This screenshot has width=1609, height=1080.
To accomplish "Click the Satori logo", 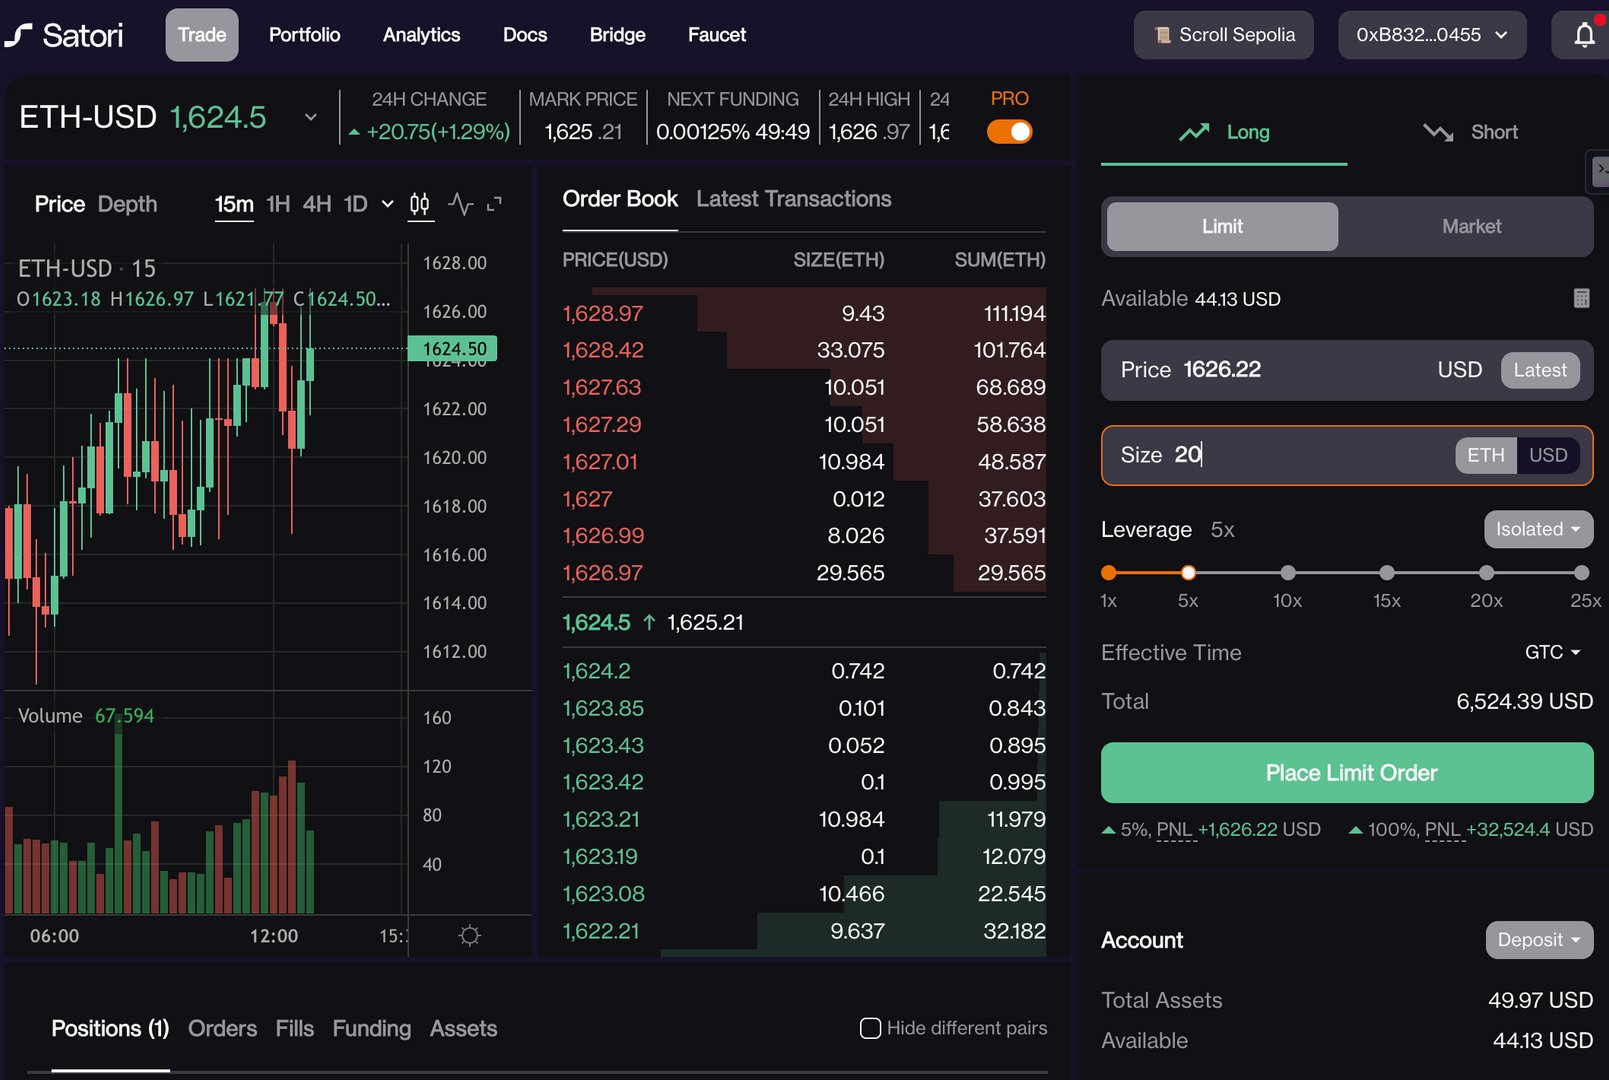I will point(64,36).
